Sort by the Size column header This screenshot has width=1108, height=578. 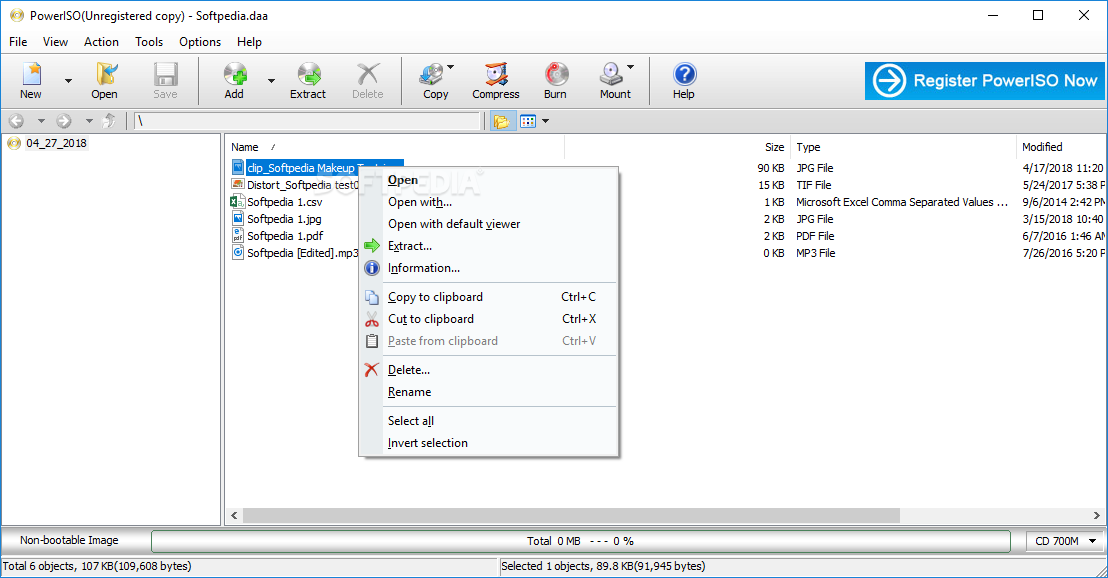pyautogui.click(x=774, y=147)
